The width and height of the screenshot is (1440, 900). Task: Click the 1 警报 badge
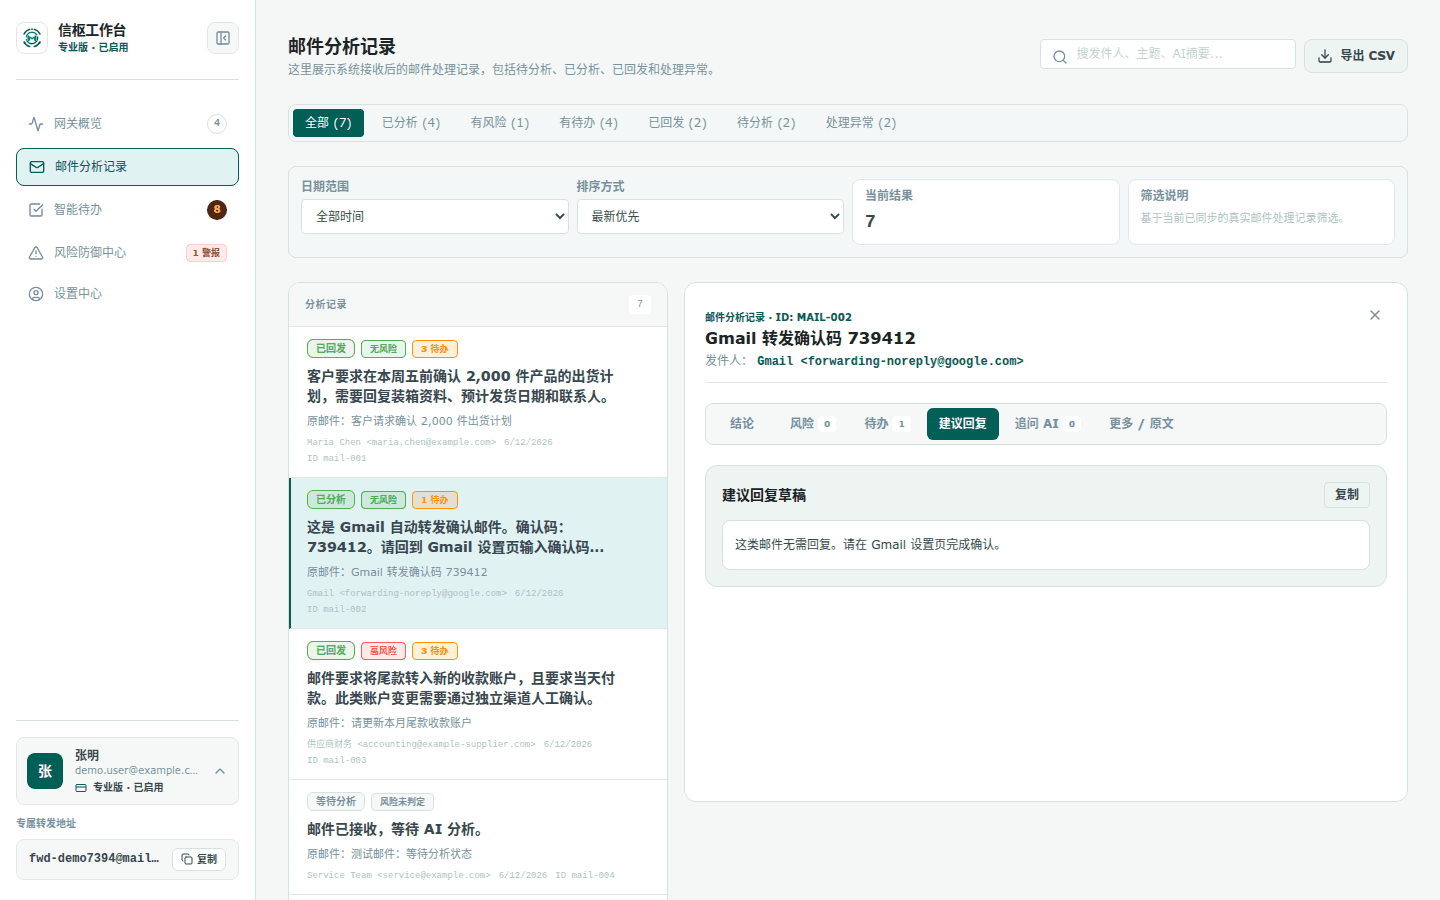point(207,253)
